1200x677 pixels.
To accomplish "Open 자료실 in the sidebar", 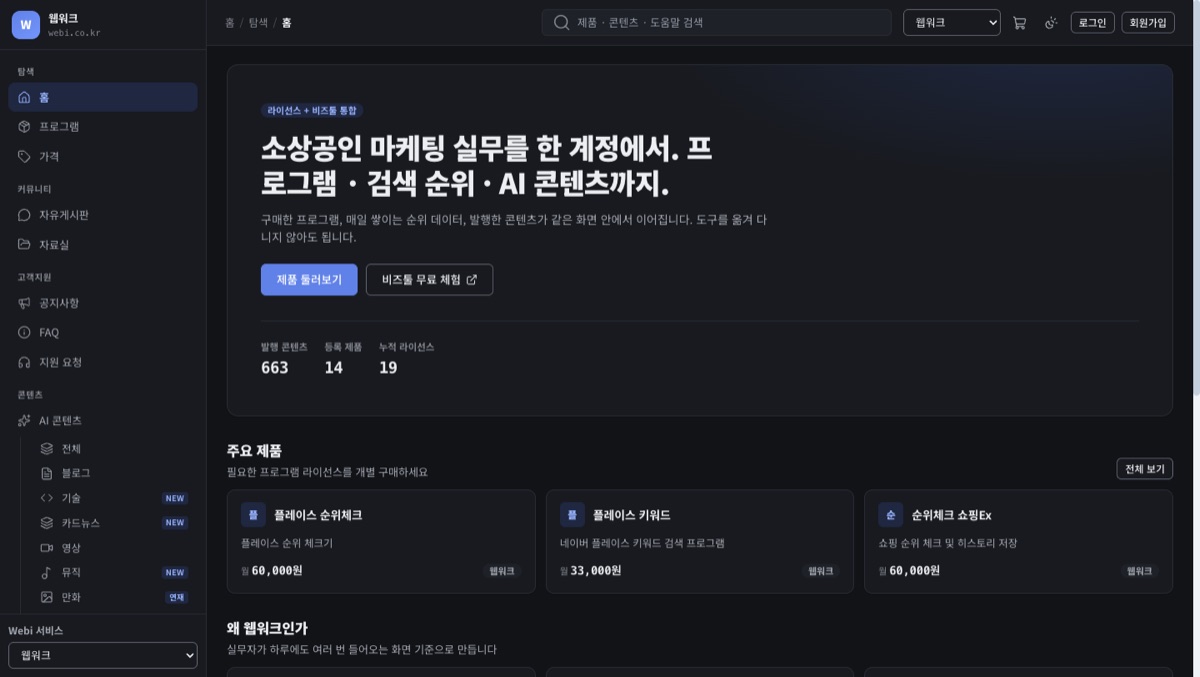I will pos(103,245).
